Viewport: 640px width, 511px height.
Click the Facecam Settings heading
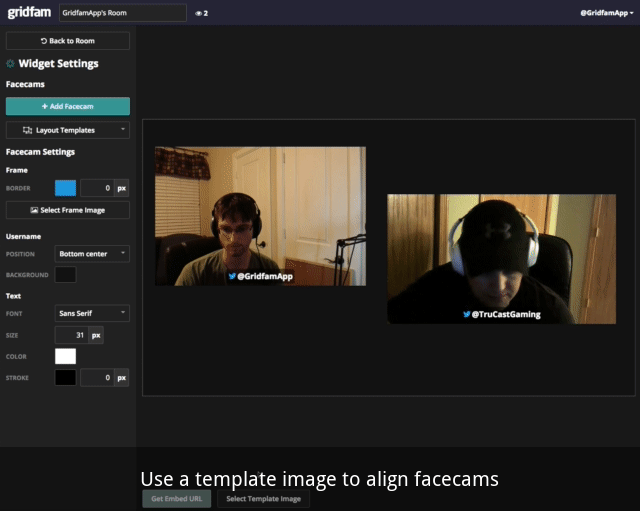[x=40, y=152]
